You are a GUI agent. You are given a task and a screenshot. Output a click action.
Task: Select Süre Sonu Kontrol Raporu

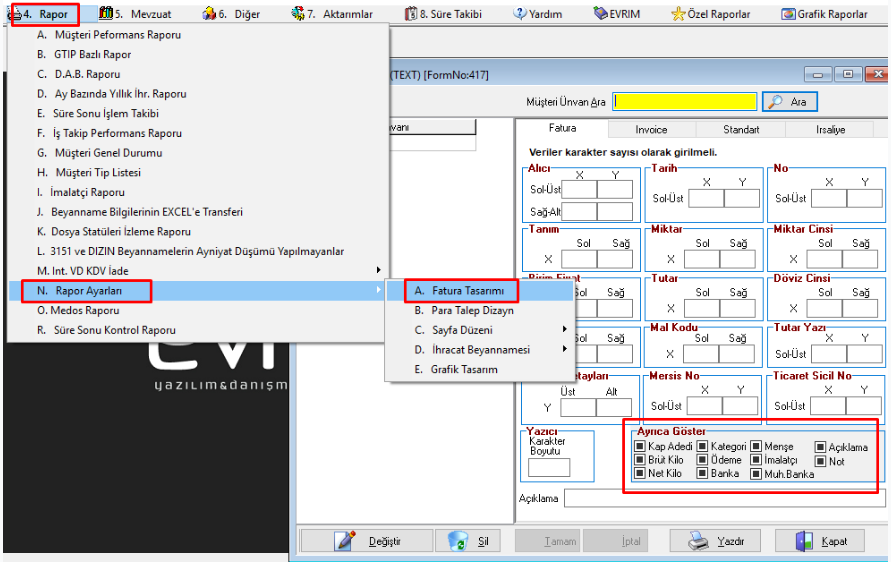pos(198,330)
